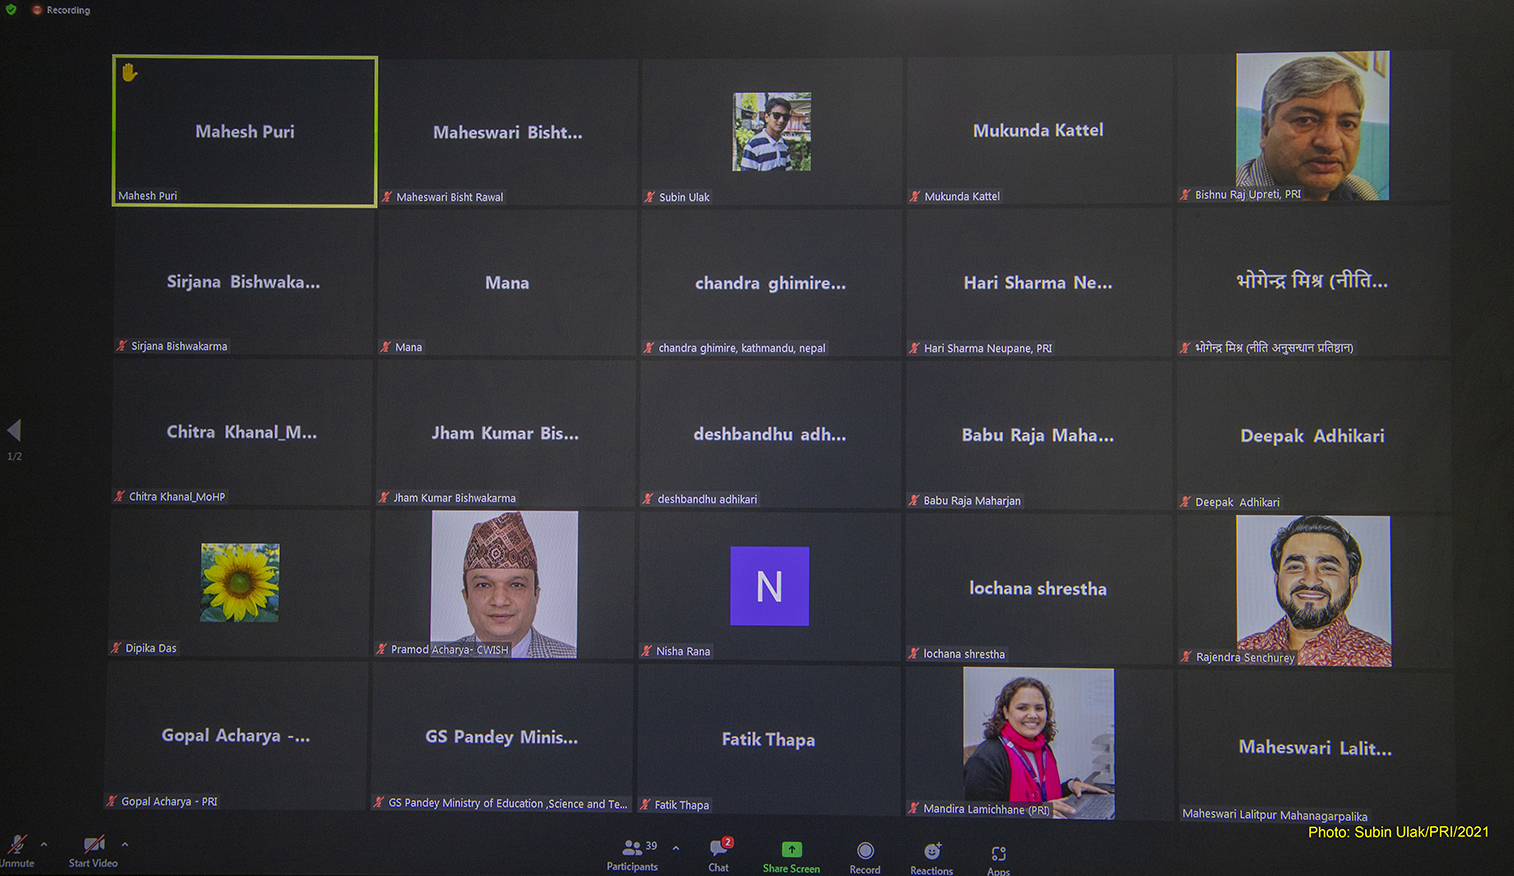This screenshot has width=1514, height=876.
Task: Open the Chat panel with unread messages
Action: (719, 853)
